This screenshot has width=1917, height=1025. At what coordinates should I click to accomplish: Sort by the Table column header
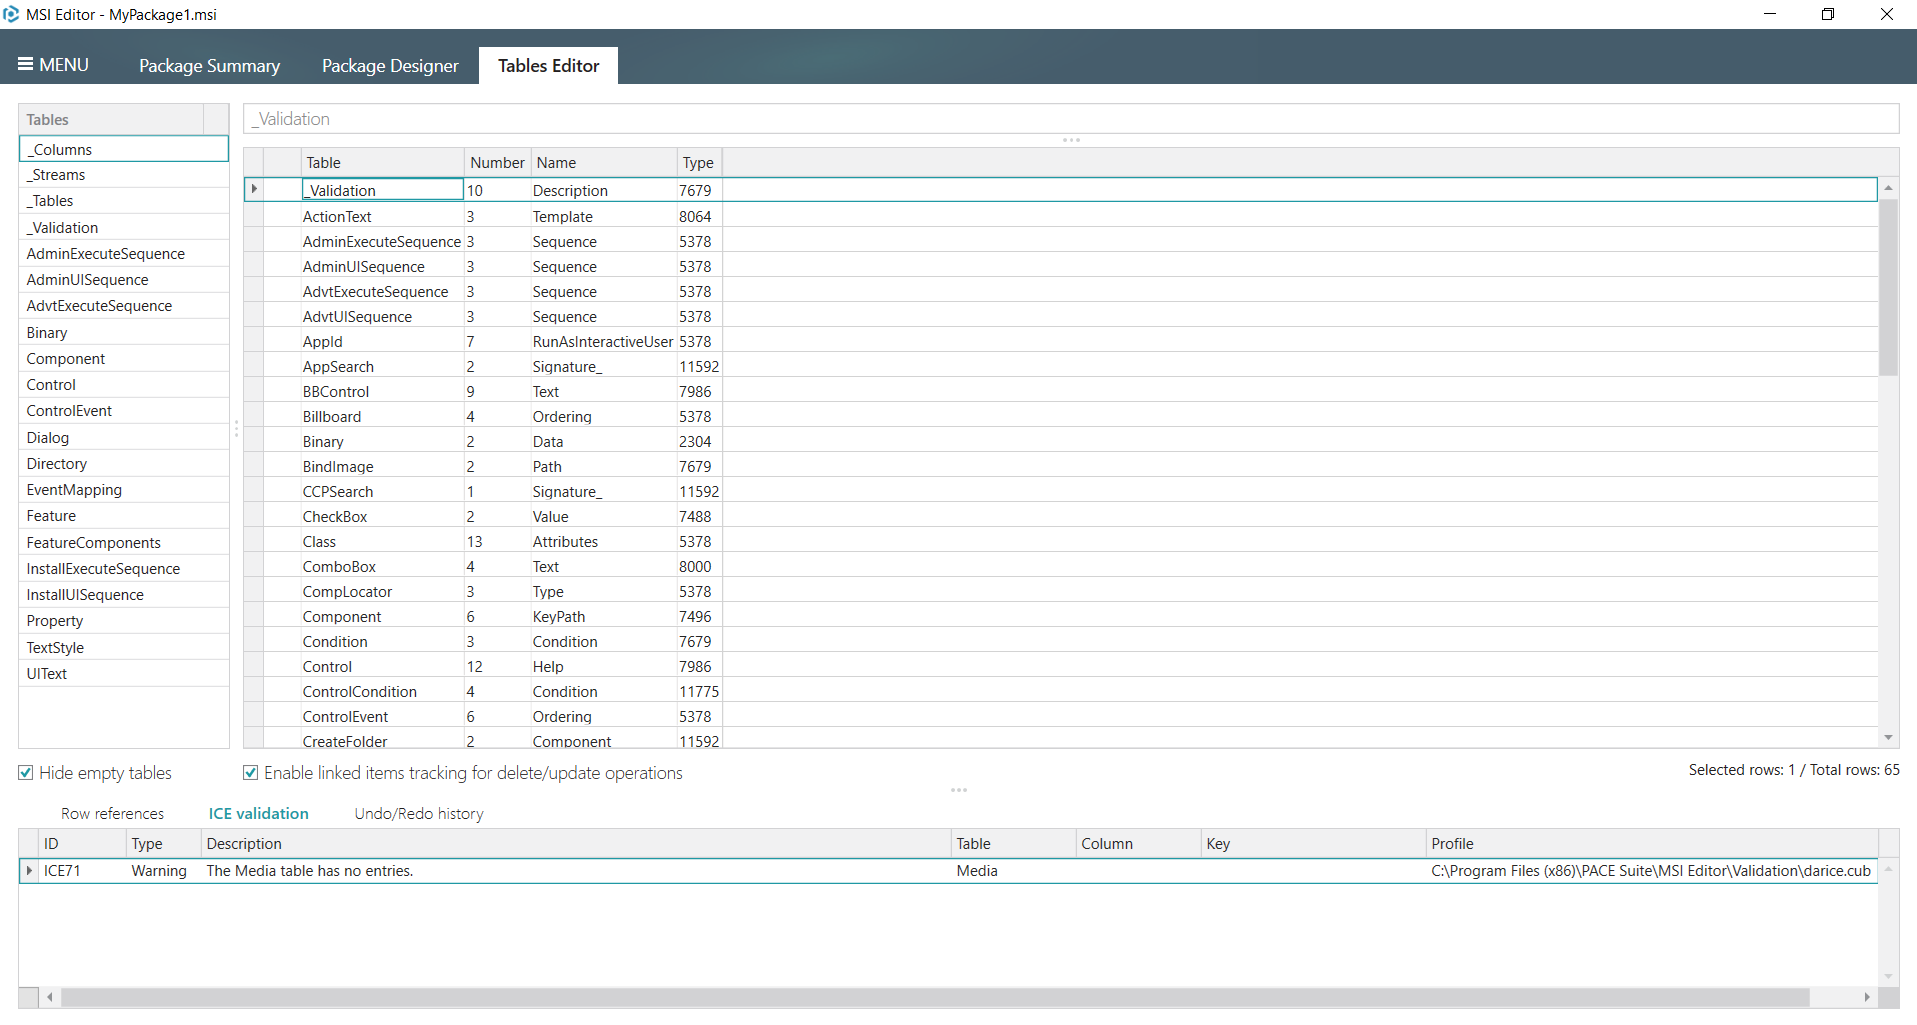tap(383, 163)
